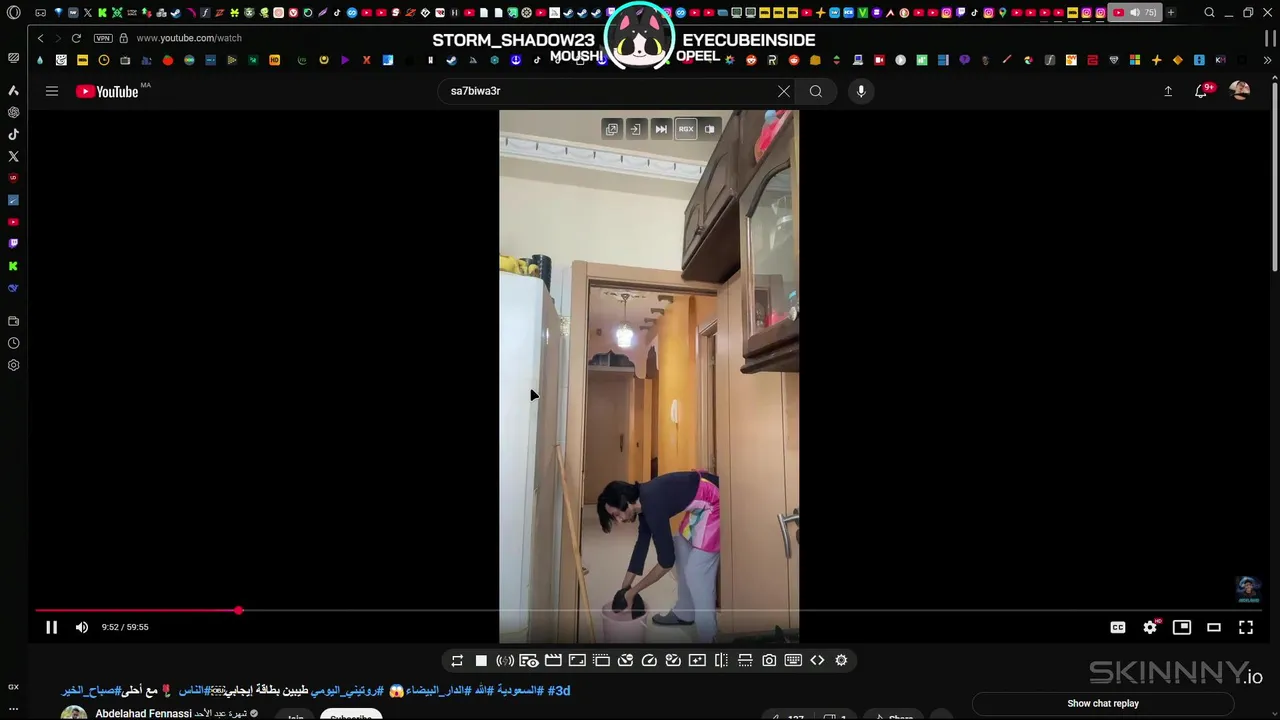Open the create or upload button
This screenshot has width=1280, height=720.
1168,91
